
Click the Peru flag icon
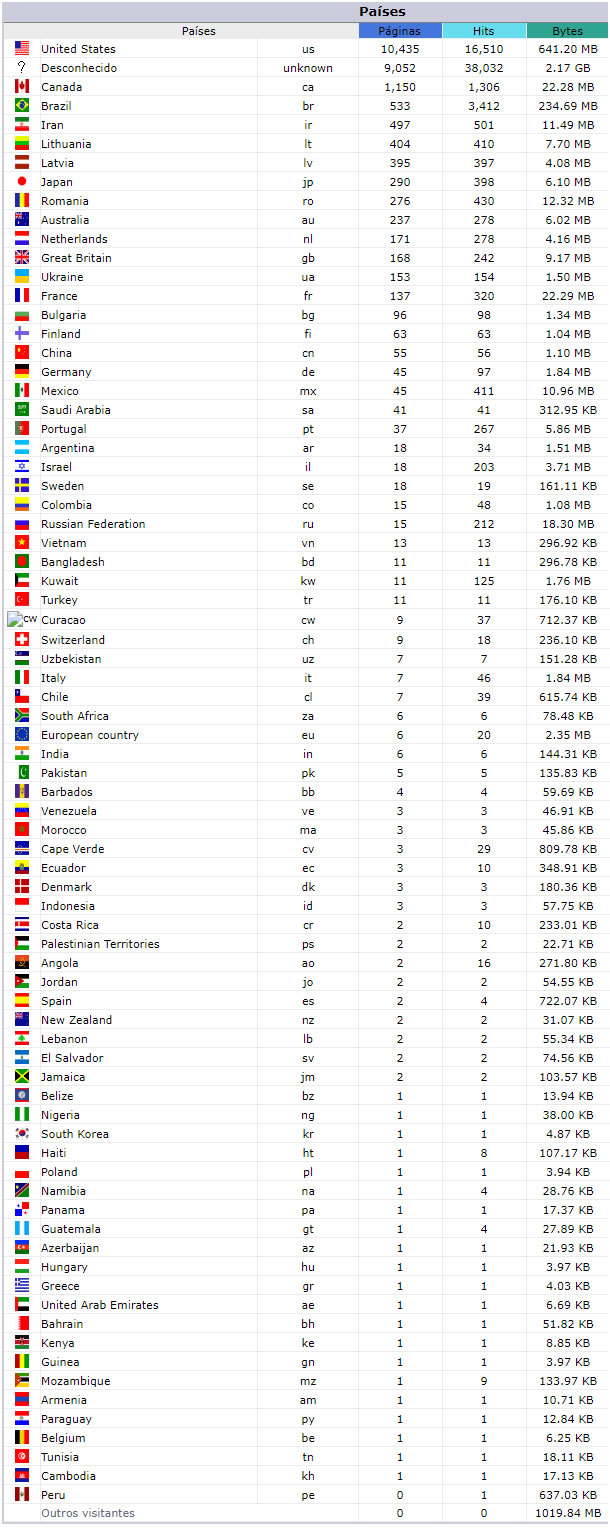pyautogui.click(x=22, y=1494)
